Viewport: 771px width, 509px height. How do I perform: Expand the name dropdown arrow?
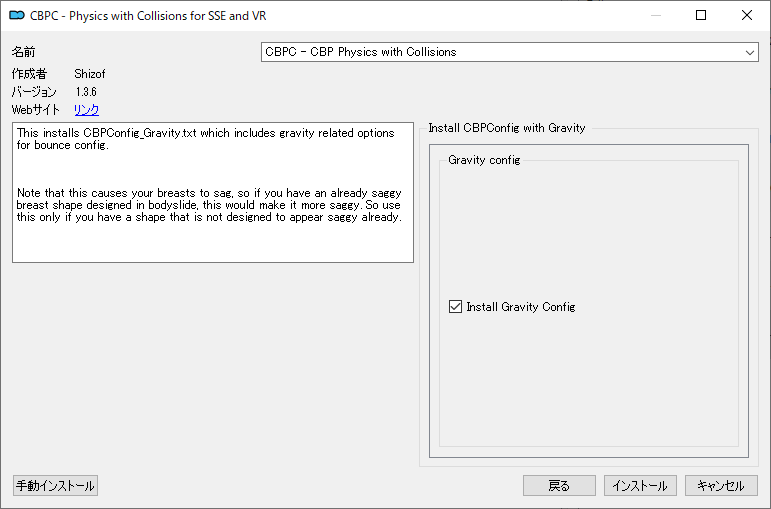[x=750, y=52]
